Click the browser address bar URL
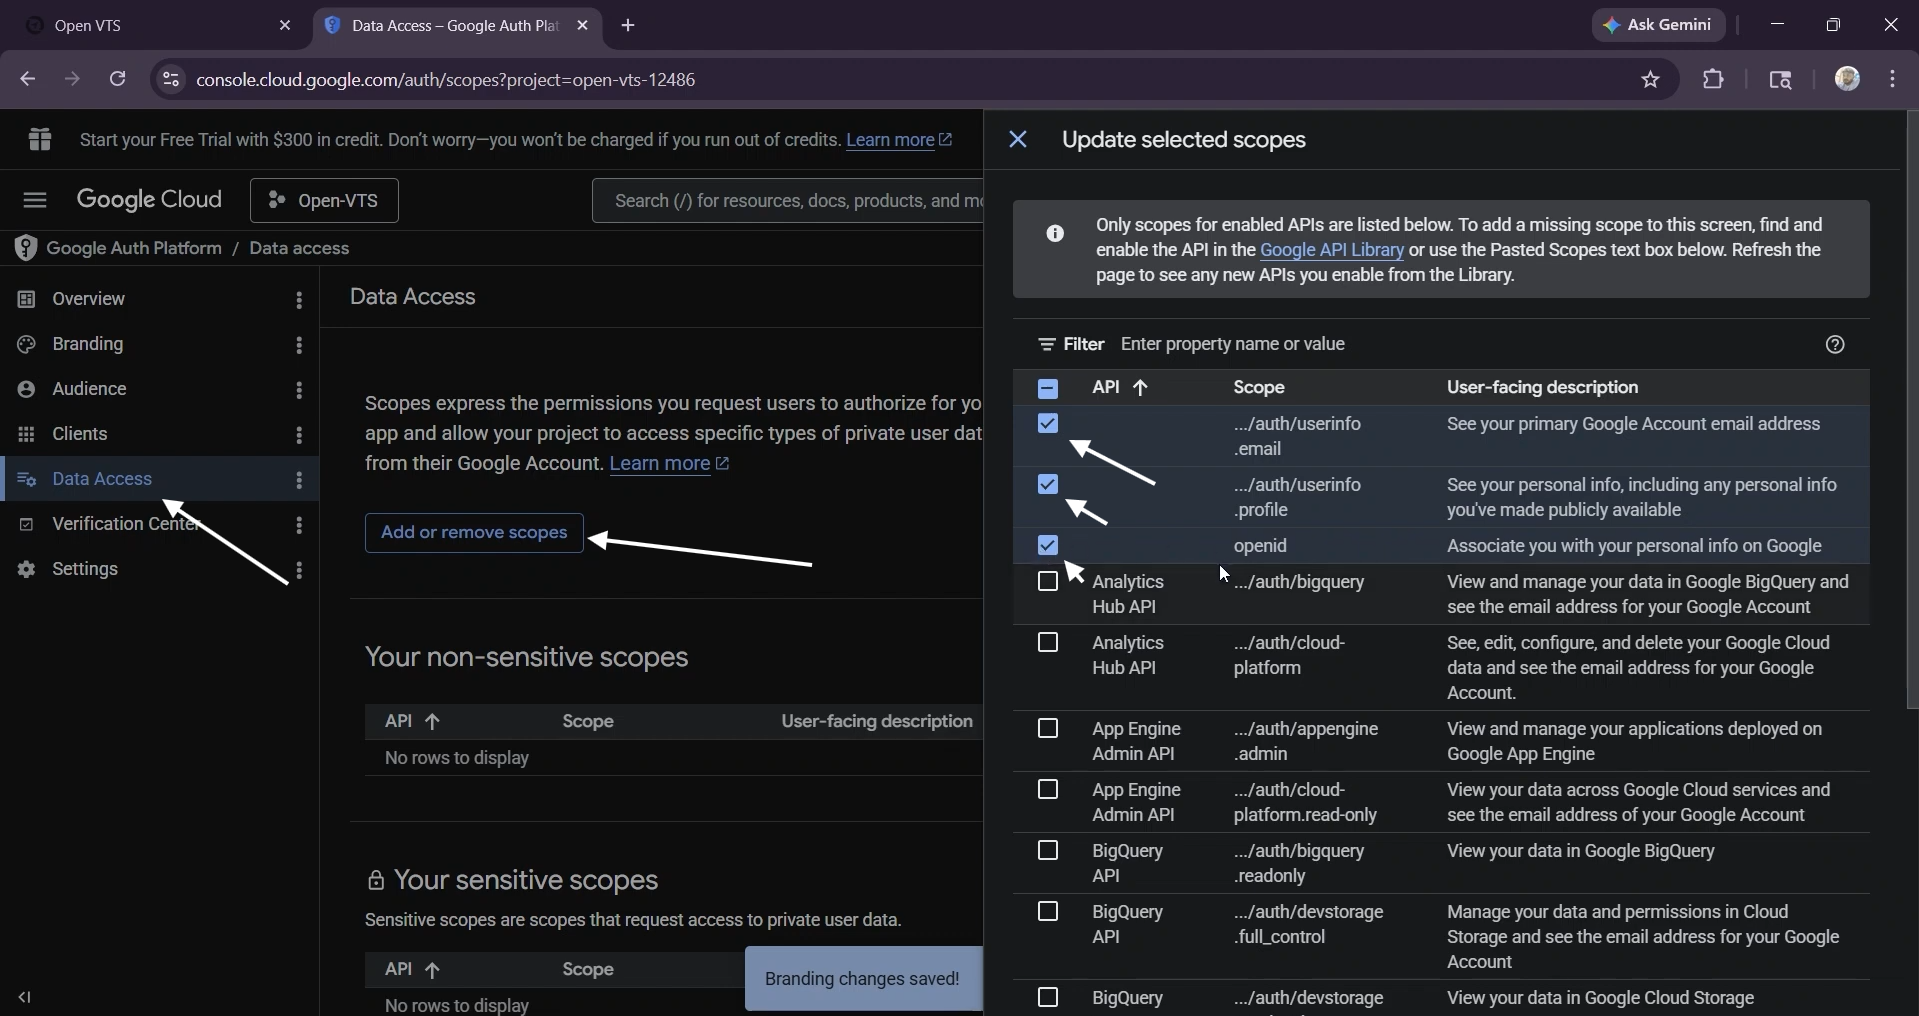This screenshot has height=1016, width=1919. click(x=446, y=80)
